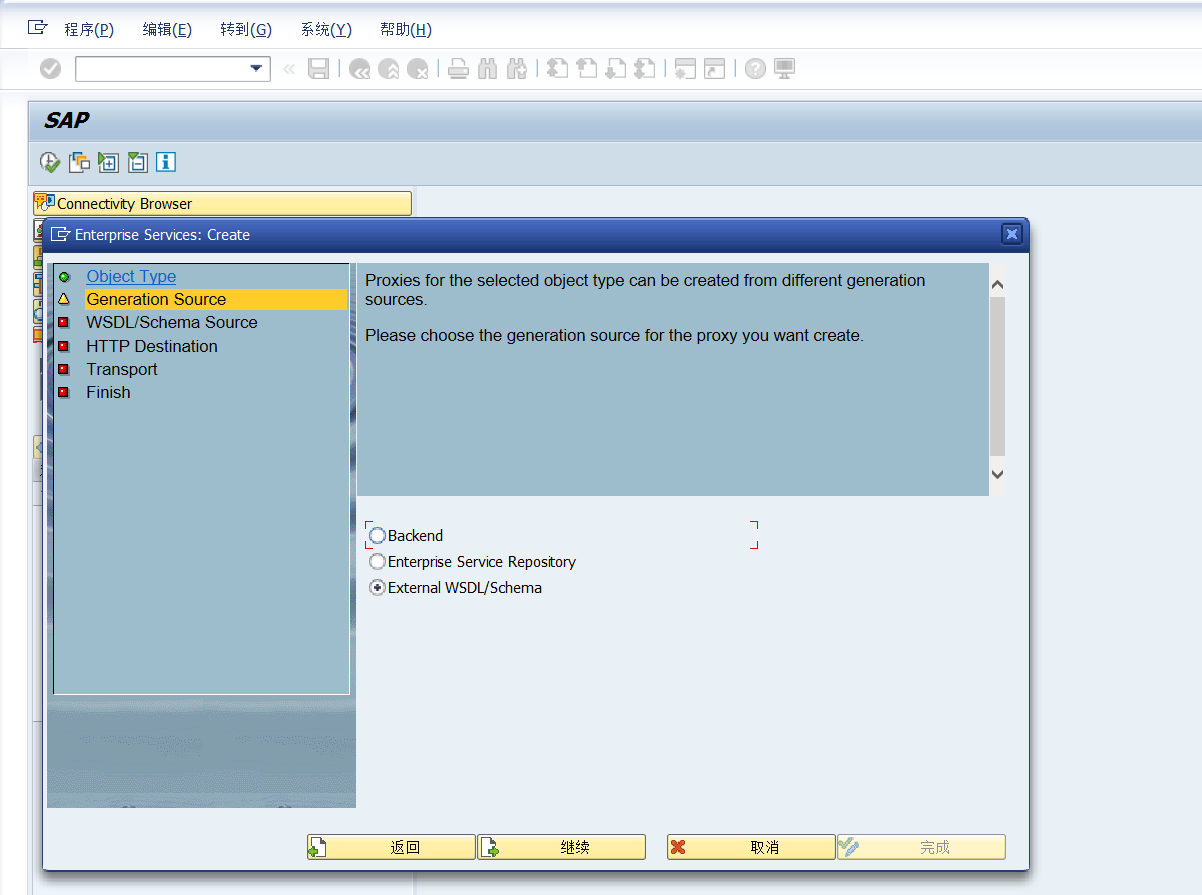The image size is (1202, 895).
Task: Click the First Page icon
Action: (557, 69)
